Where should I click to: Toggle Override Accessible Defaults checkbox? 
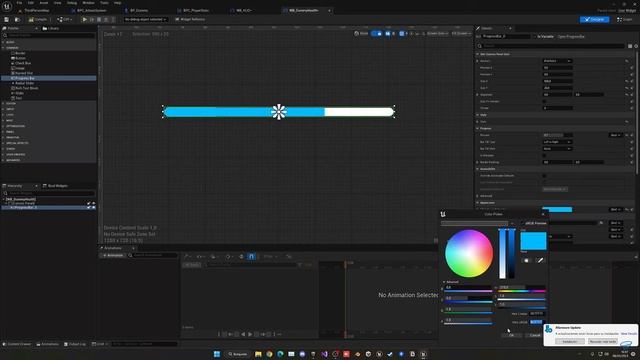(544, 176)
